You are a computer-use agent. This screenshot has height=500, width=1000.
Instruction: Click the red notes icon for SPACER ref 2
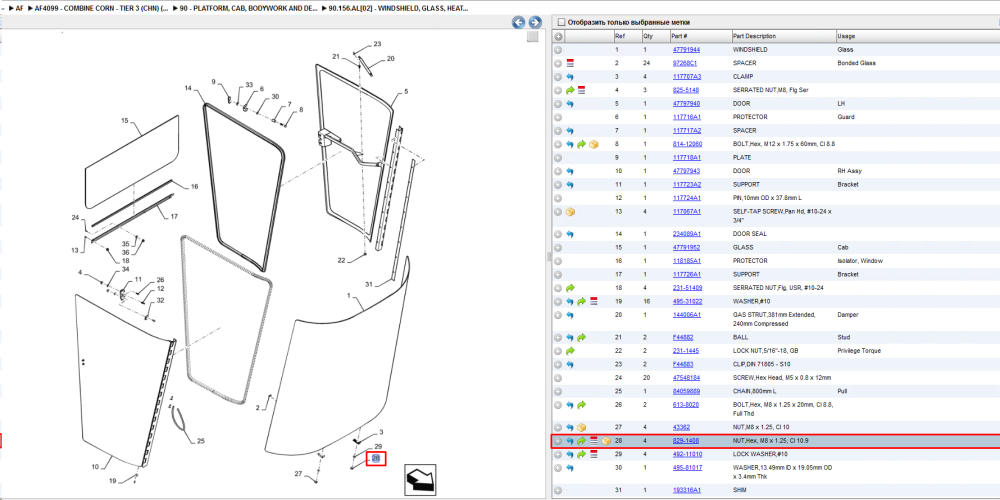[x=570, y=63]
